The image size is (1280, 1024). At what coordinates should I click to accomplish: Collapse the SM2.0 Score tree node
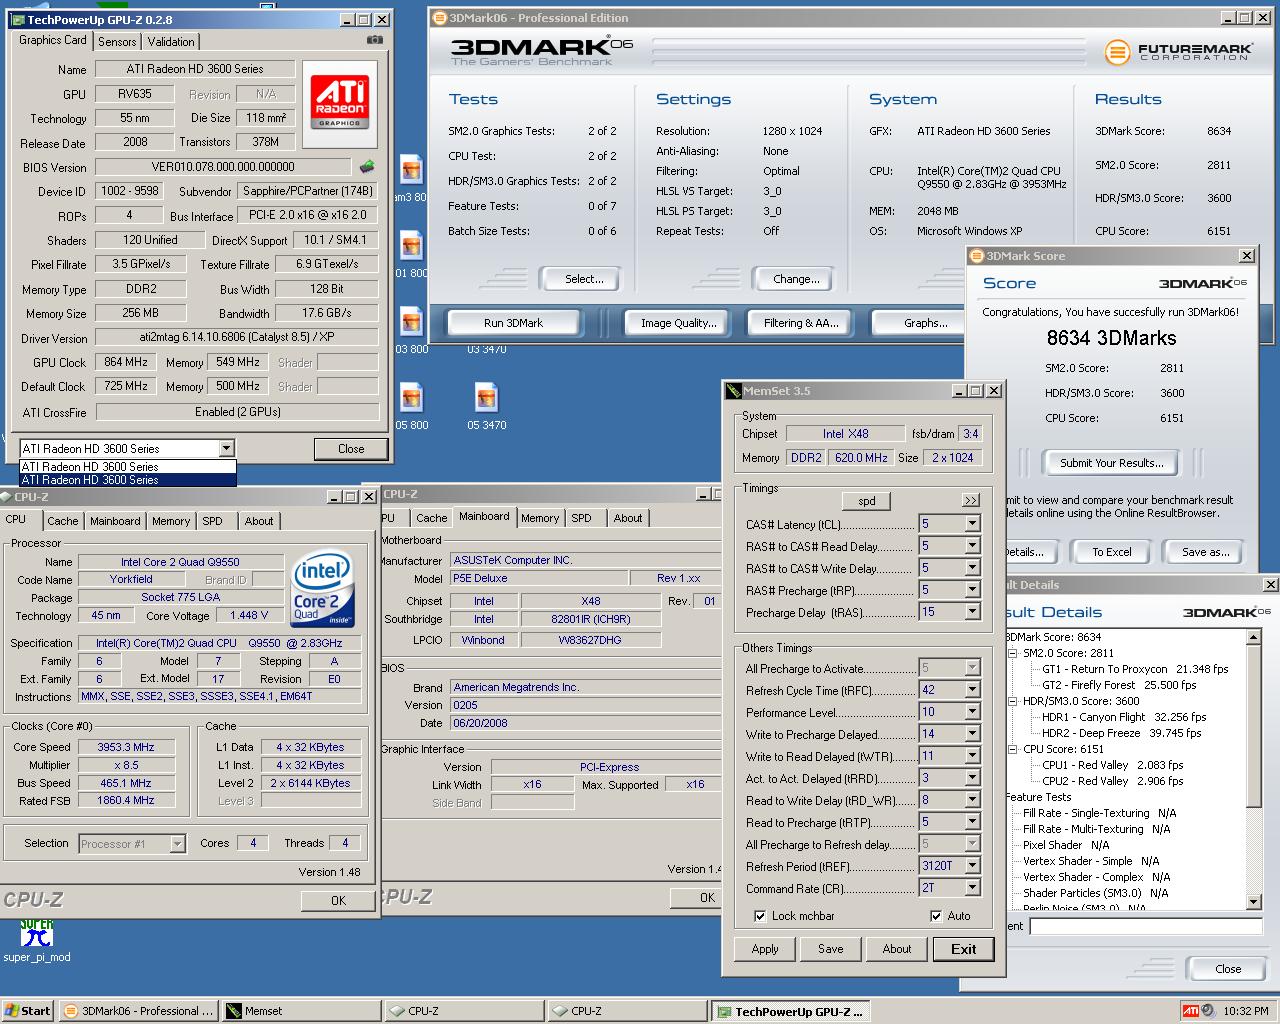(x=1013, y=653)
